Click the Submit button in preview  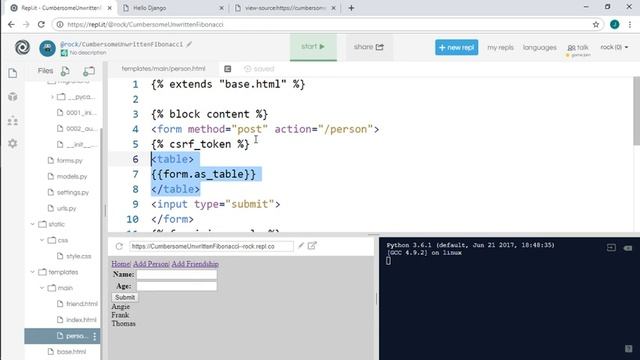tap(125, 297)
